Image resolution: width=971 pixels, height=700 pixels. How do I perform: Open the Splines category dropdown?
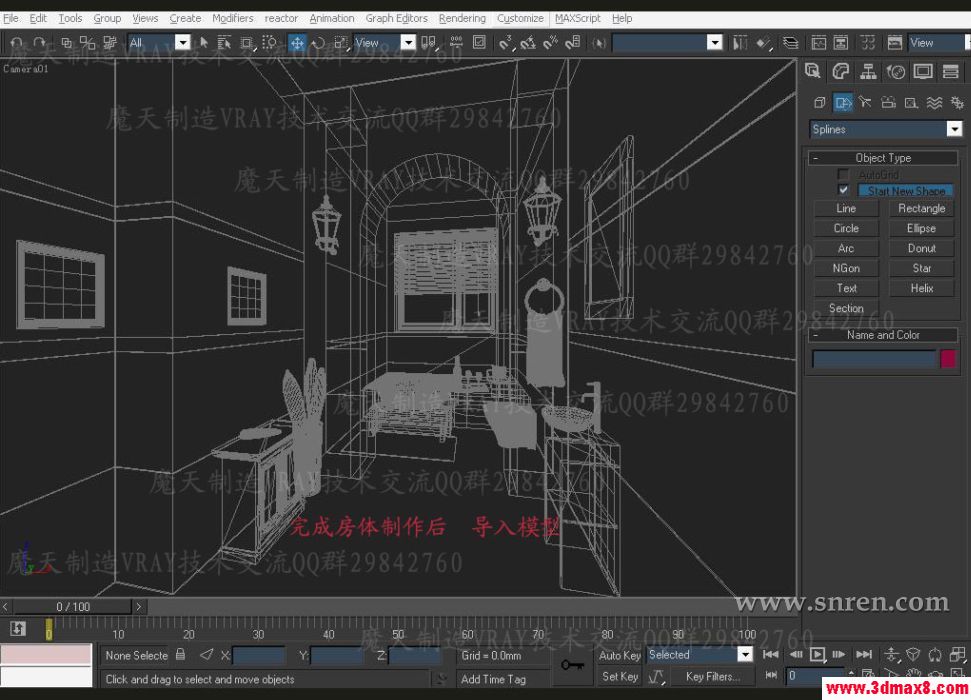(953, 128)
